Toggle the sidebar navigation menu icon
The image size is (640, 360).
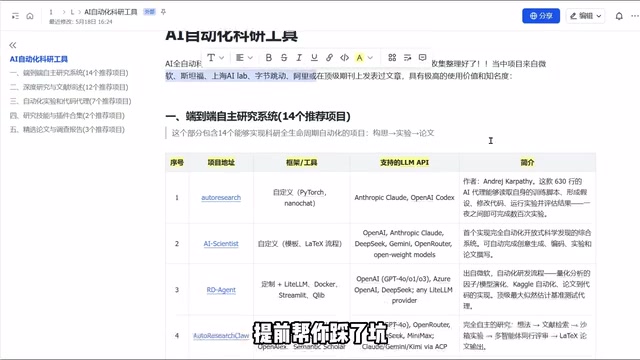point(15,16)
